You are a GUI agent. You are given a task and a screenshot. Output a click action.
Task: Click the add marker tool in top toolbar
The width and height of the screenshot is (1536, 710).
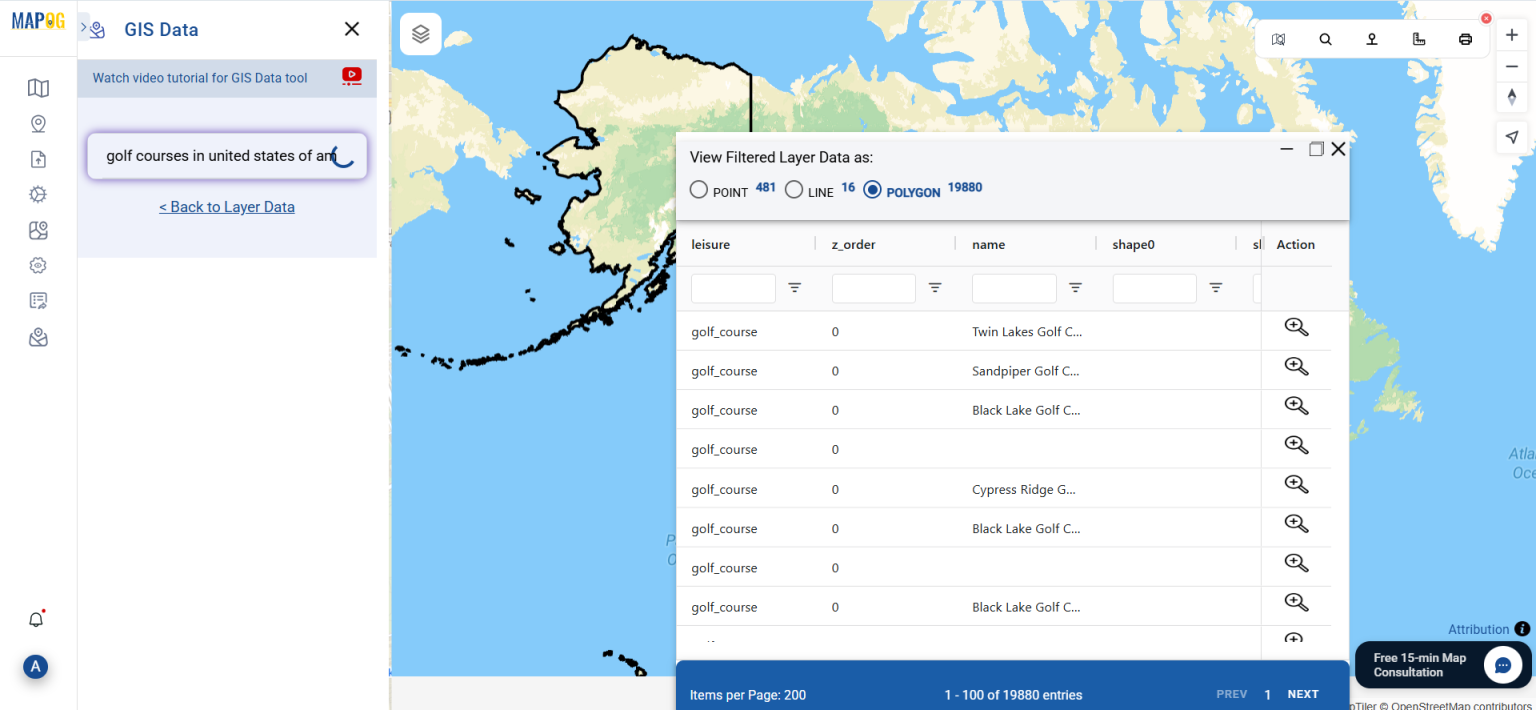[x=1371, y=39]
